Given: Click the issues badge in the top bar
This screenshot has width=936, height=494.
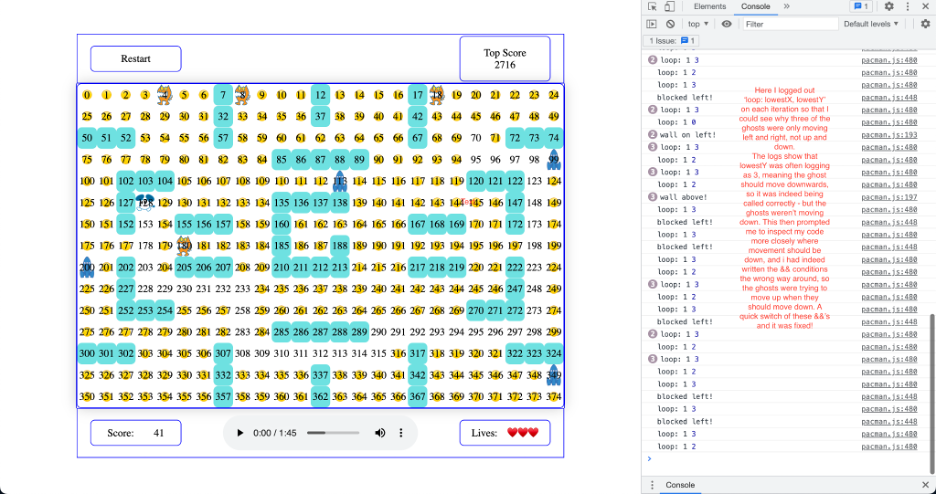Looking at the screenshot, I should 861,7.
